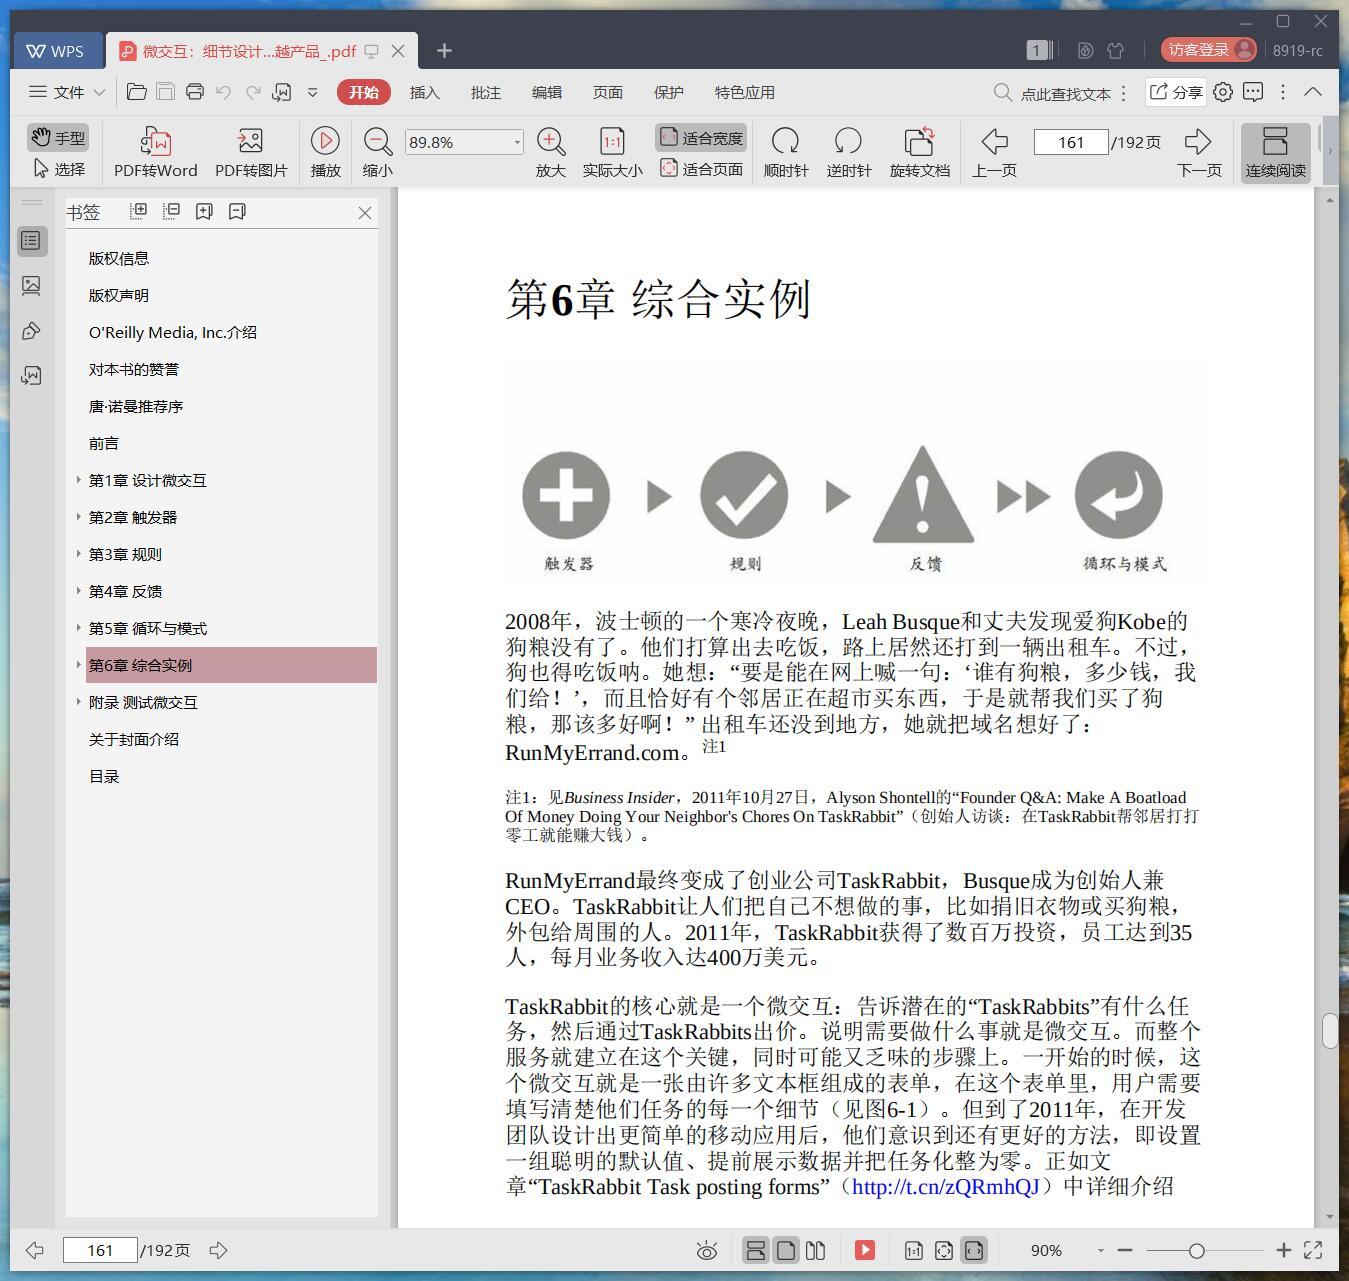
Task: Click the page number 161 field in toolbar
Action: point(1070,142)
